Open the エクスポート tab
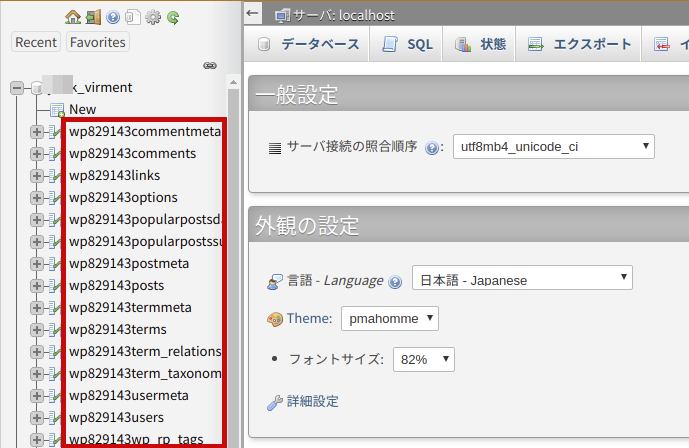This screenshot has width=689, height=448. [x=579, y=44]
